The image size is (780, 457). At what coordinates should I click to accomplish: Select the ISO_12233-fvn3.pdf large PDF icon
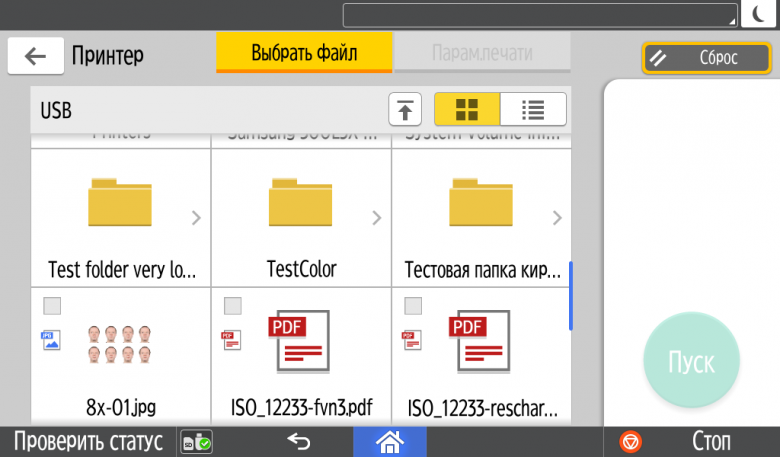click(299, 342)
